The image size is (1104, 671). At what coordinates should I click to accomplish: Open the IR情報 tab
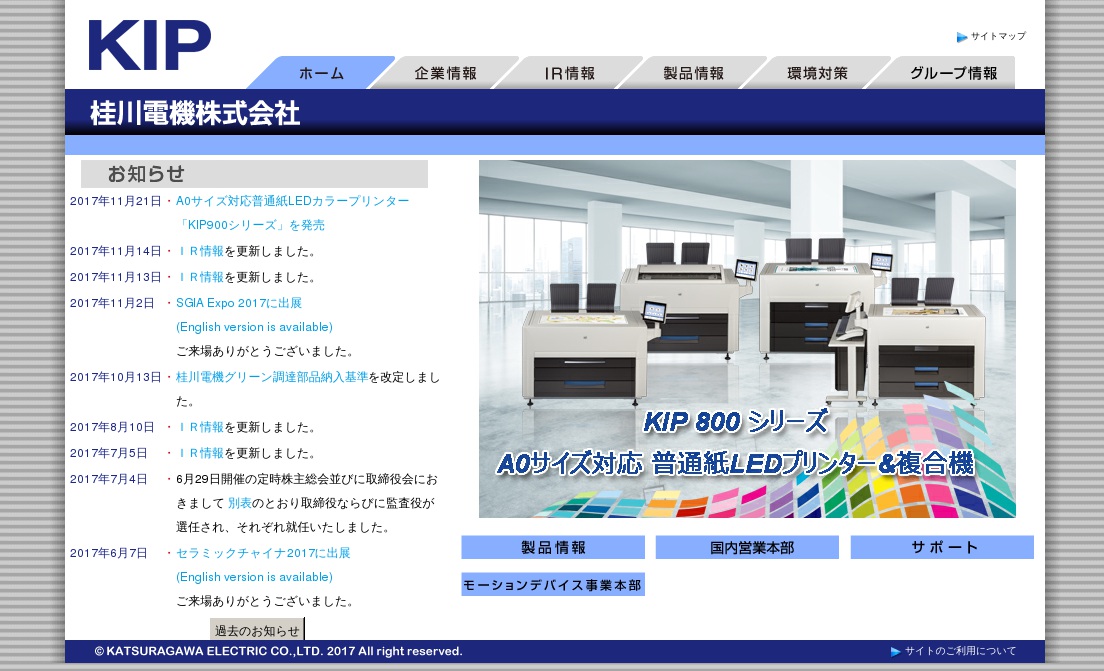[x=569, y=73]
